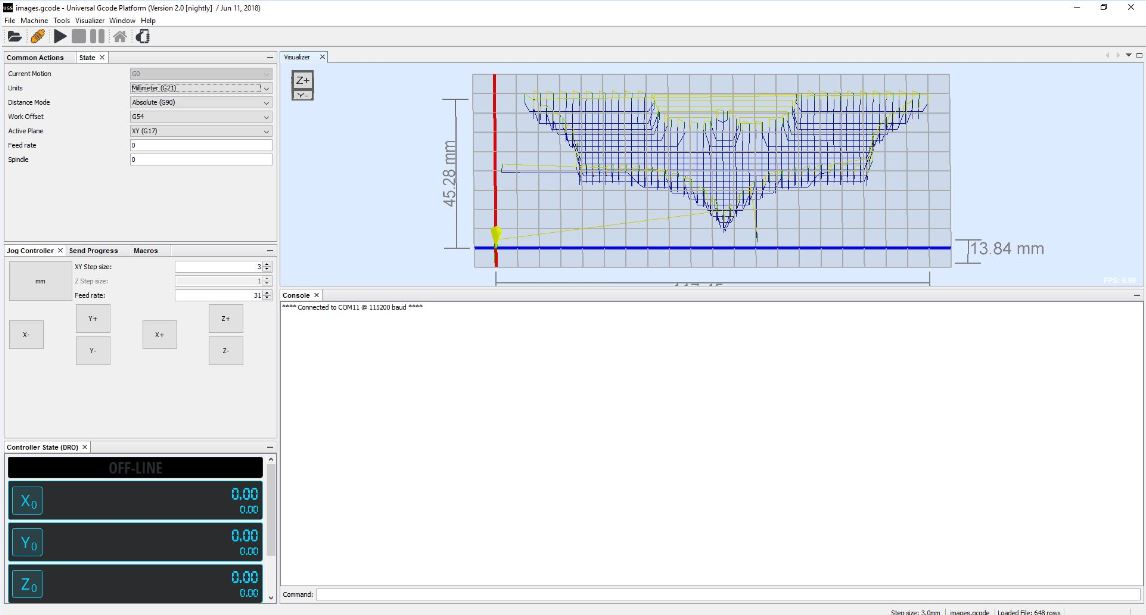Increase XY Step size with spinner up arrow

pyautogui.click(x=267, y=265)
